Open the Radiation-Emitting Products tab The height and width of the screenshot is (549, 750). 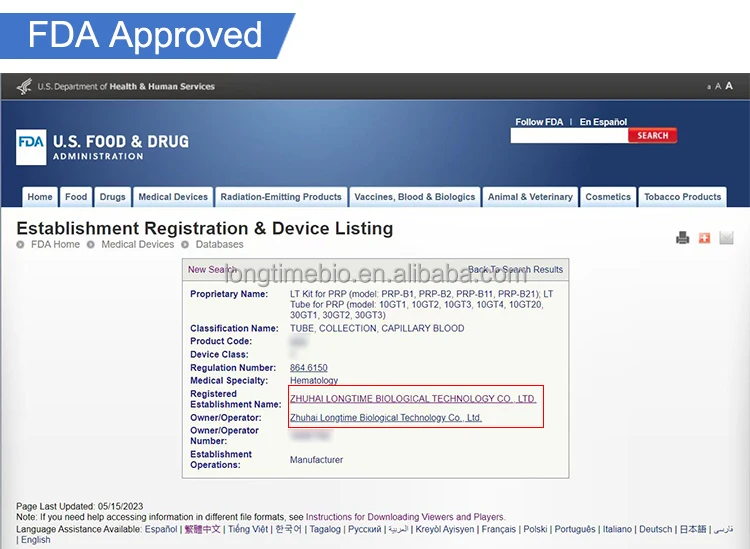point(281,197)
